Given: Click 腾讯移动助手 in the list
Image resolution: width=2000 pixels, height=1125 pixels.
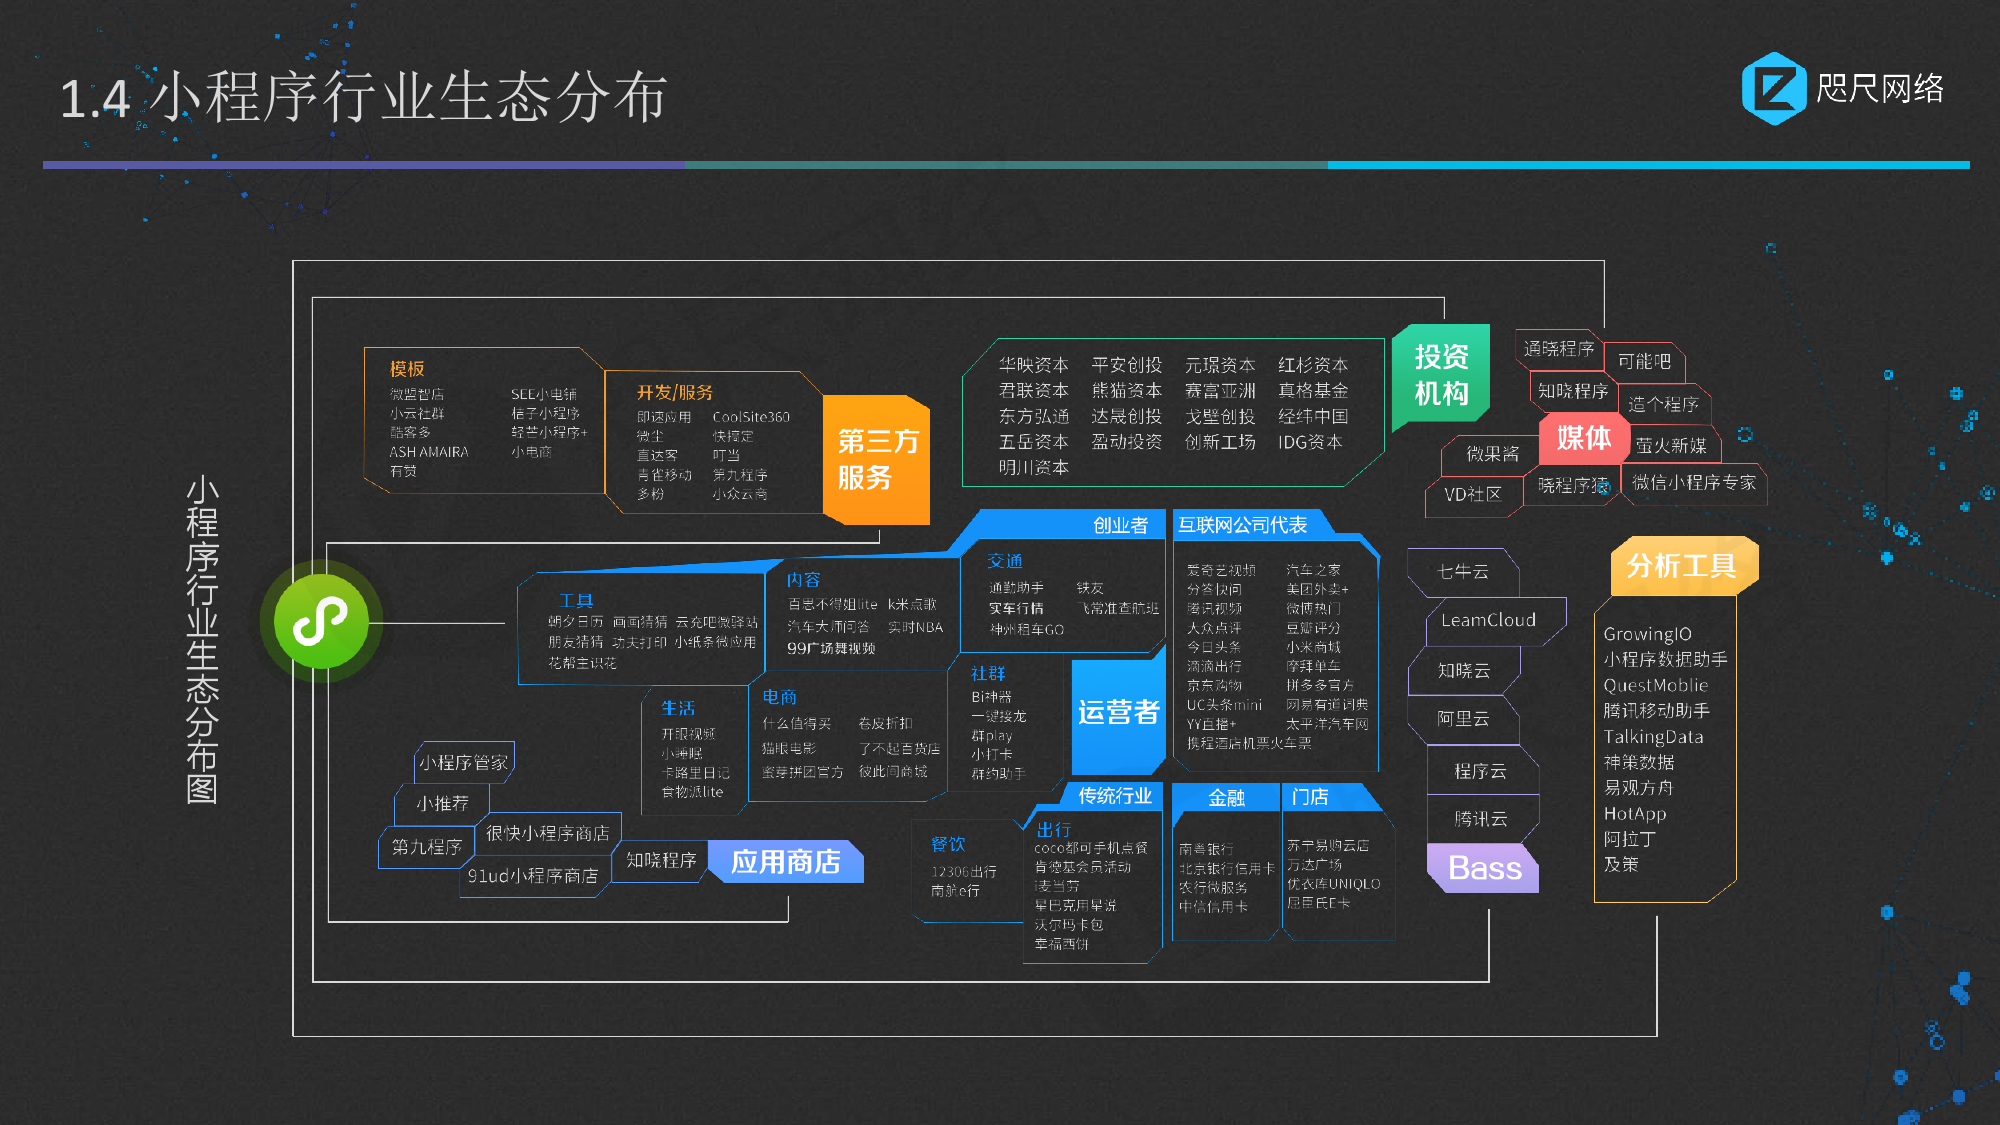Looking at the screenshot, I should pos(1656,711).
